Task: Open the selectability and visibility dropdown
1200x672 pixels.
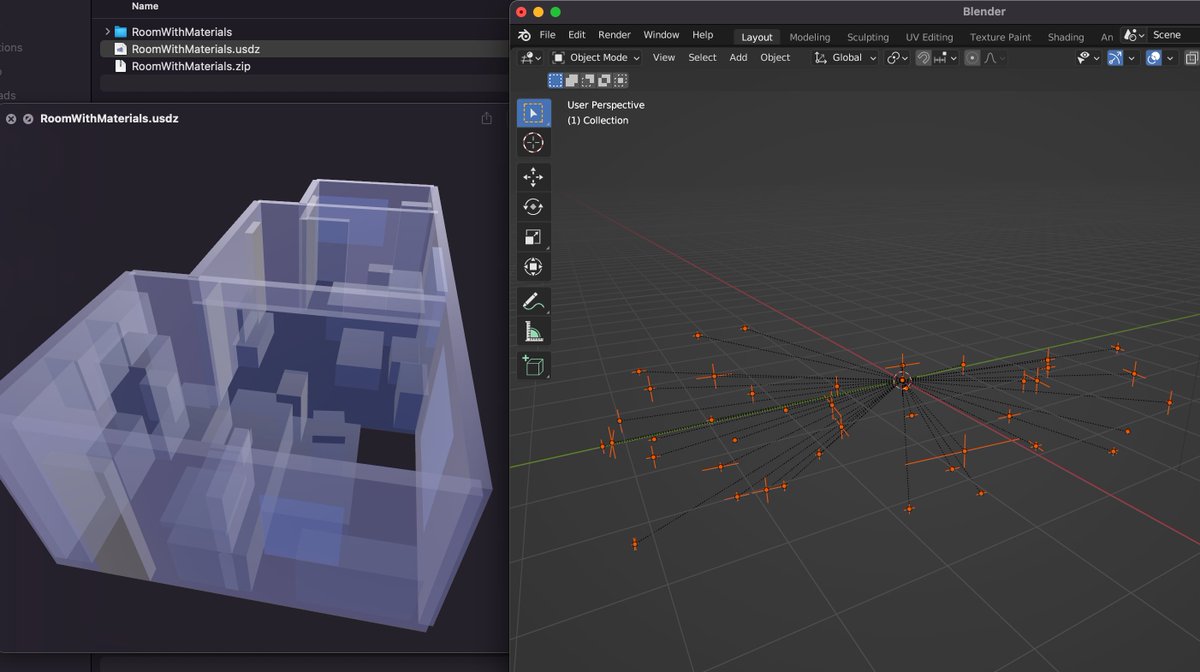Action: click(1088, 58)
